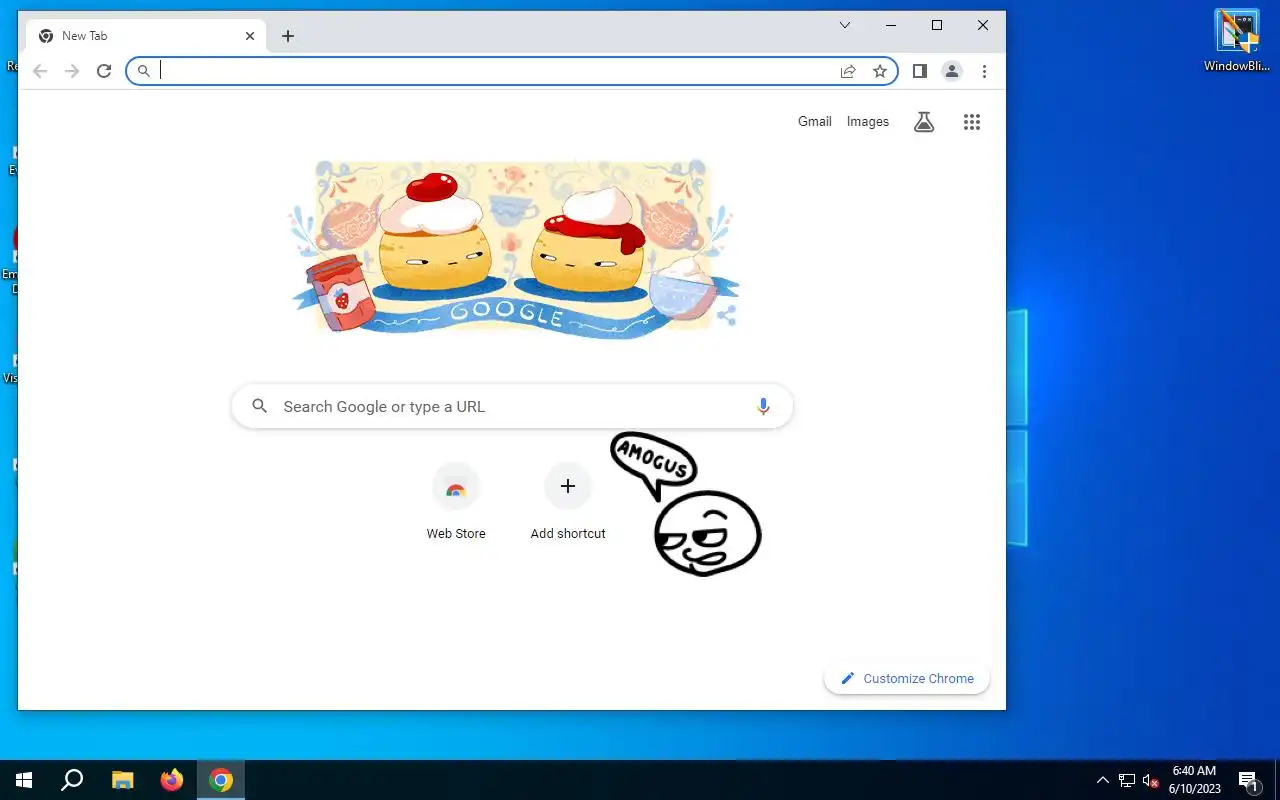Open Search Labs flask icon
Screen dimensions: 1280x800
[x=924, y=122]
